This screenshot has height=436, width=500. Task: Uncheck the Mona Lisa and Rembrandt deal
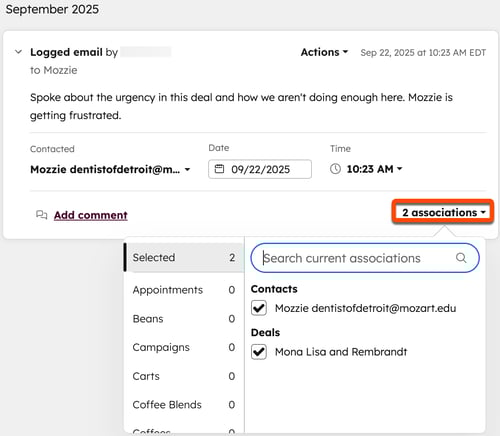[x=259, y=352]
